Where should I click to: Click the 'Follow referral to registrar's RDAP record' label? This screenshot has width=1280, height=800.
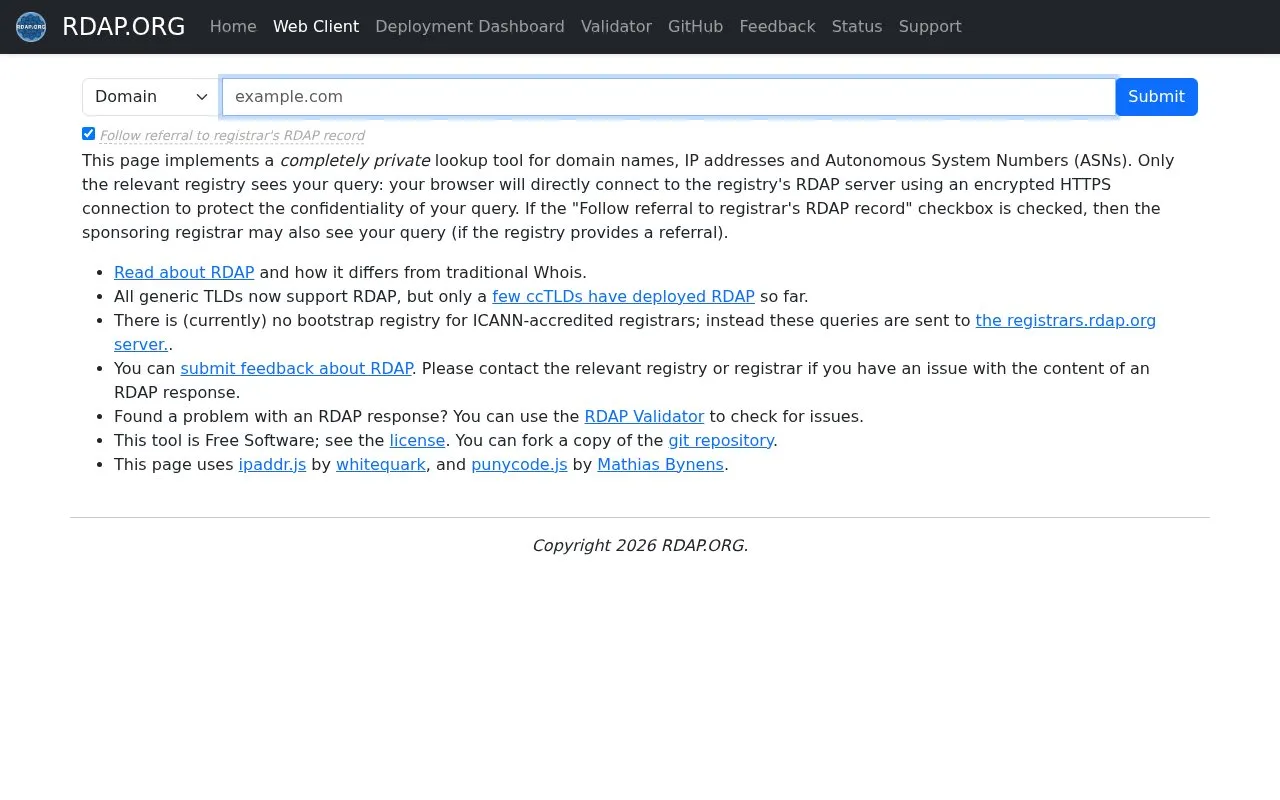pyautogui.click(x=232, y=136)
